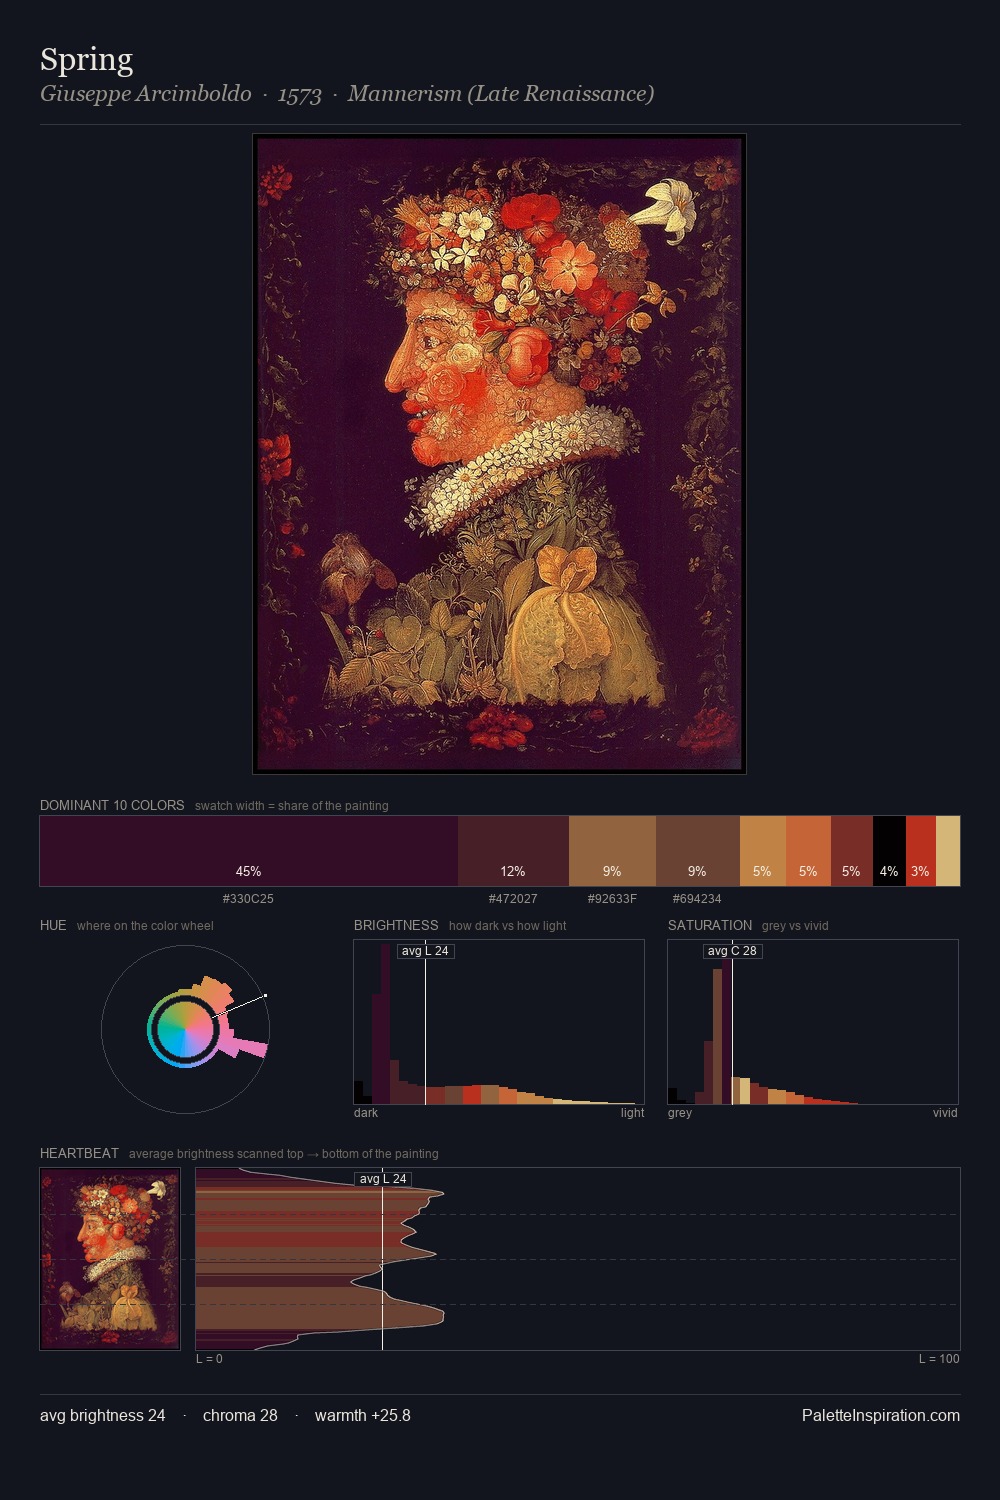Click the 'avg C 28' label in Saturation chart

tap(733, 951)
